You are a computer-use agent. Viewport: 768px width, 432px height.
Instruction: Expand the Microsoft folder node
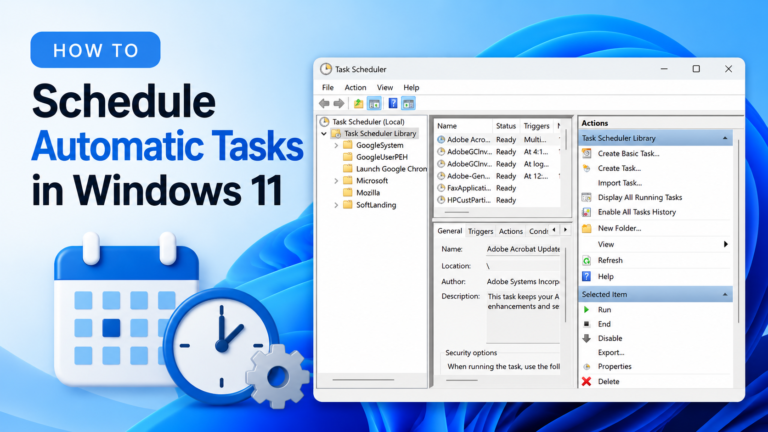[x=336, y=181]
